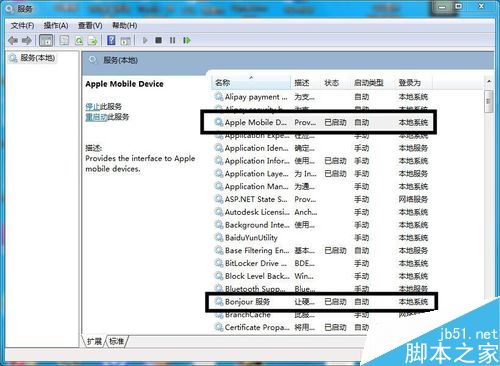Select the Base Filtering En... service name
The height and width of the screenshot is (366, 500).
pos(257,250)
